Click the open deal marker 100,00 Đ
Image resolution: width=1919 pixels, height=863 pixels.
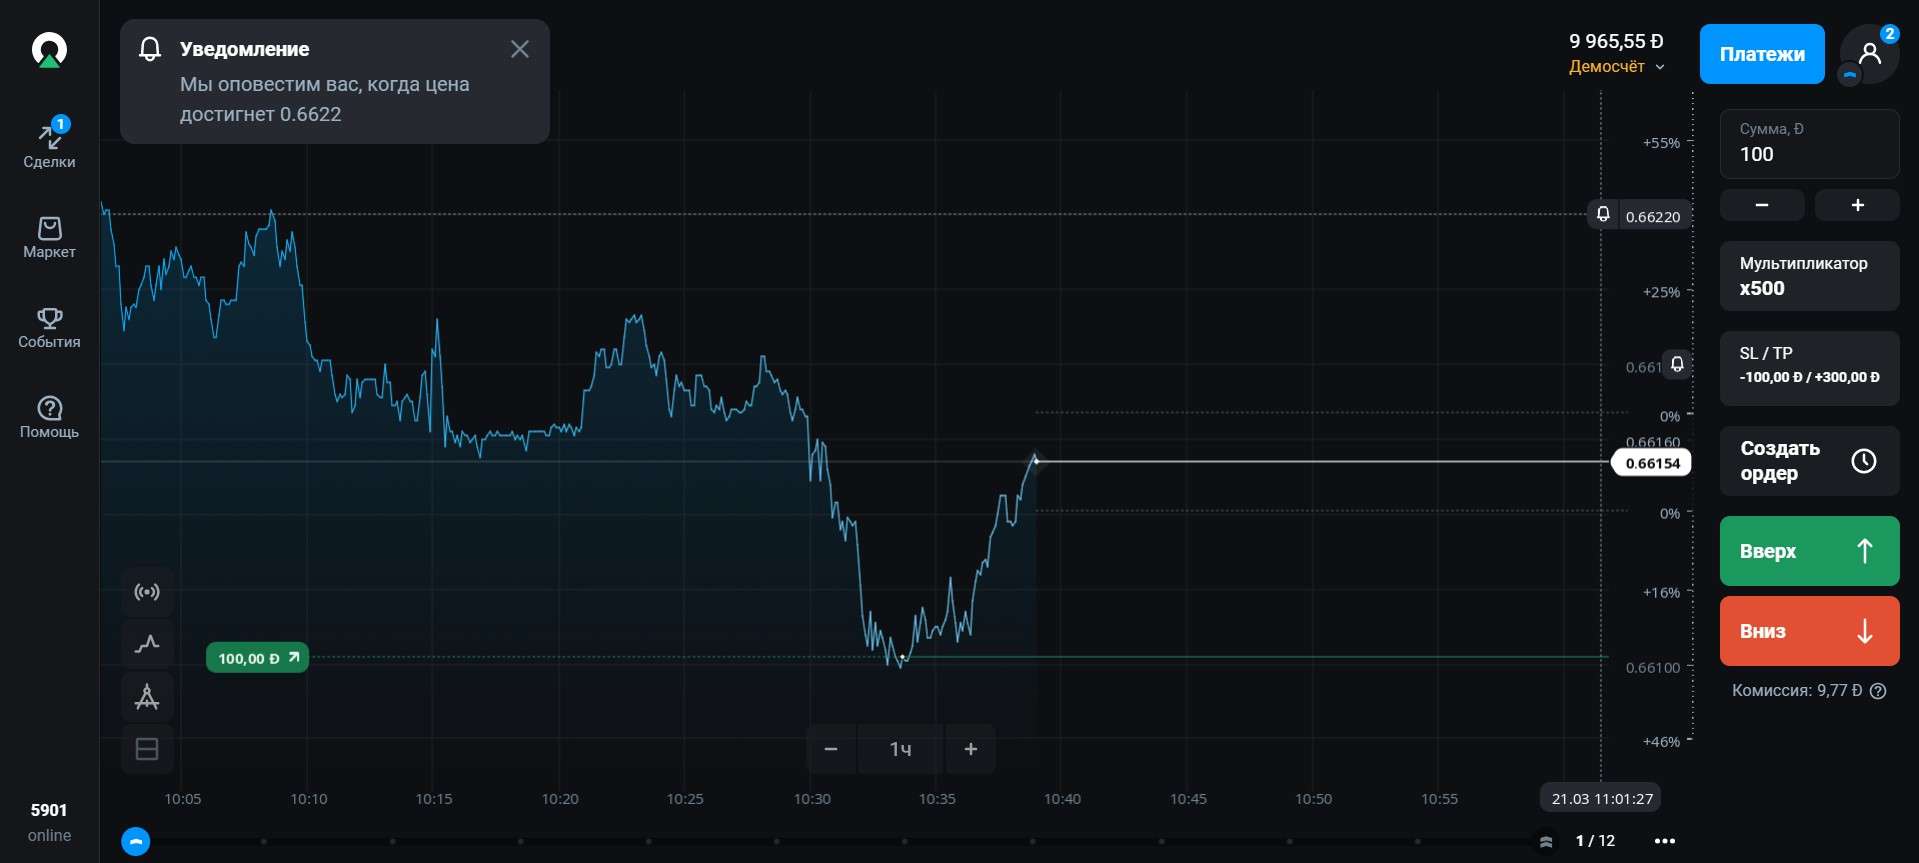(258, 658)
